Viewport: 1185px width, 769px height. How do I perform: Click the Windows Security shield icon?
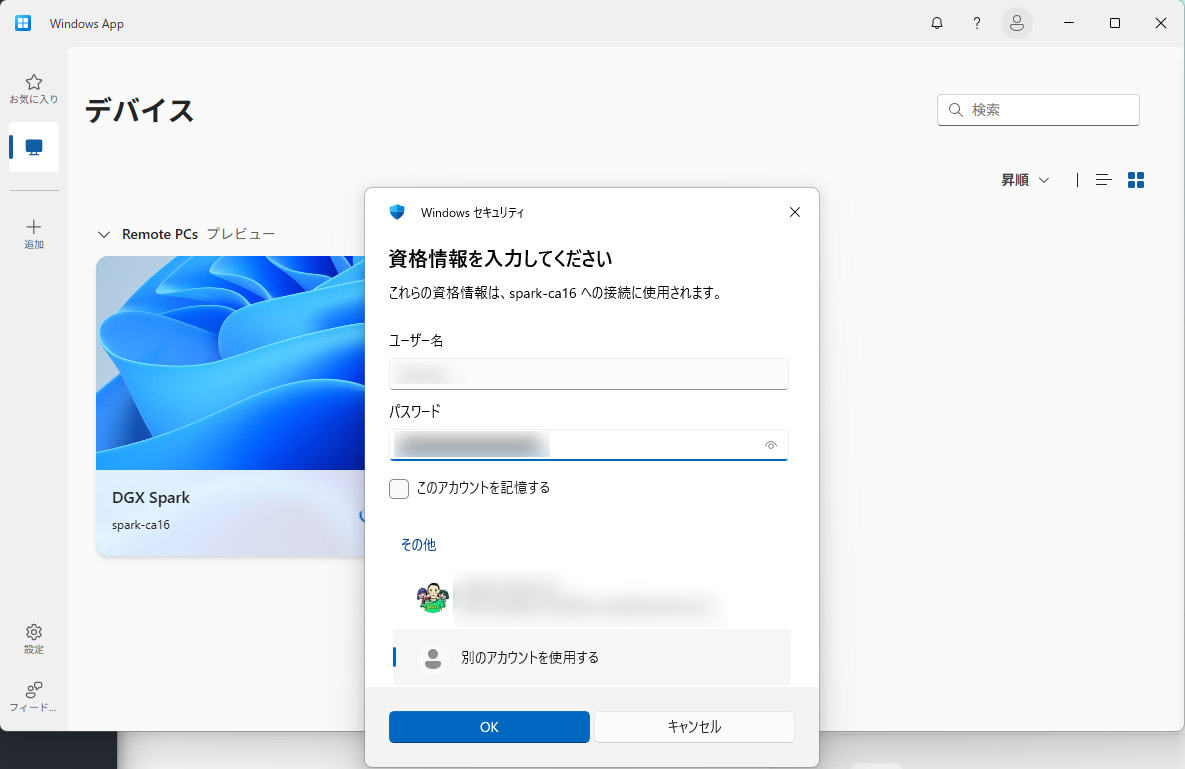[x=397, y=212]
